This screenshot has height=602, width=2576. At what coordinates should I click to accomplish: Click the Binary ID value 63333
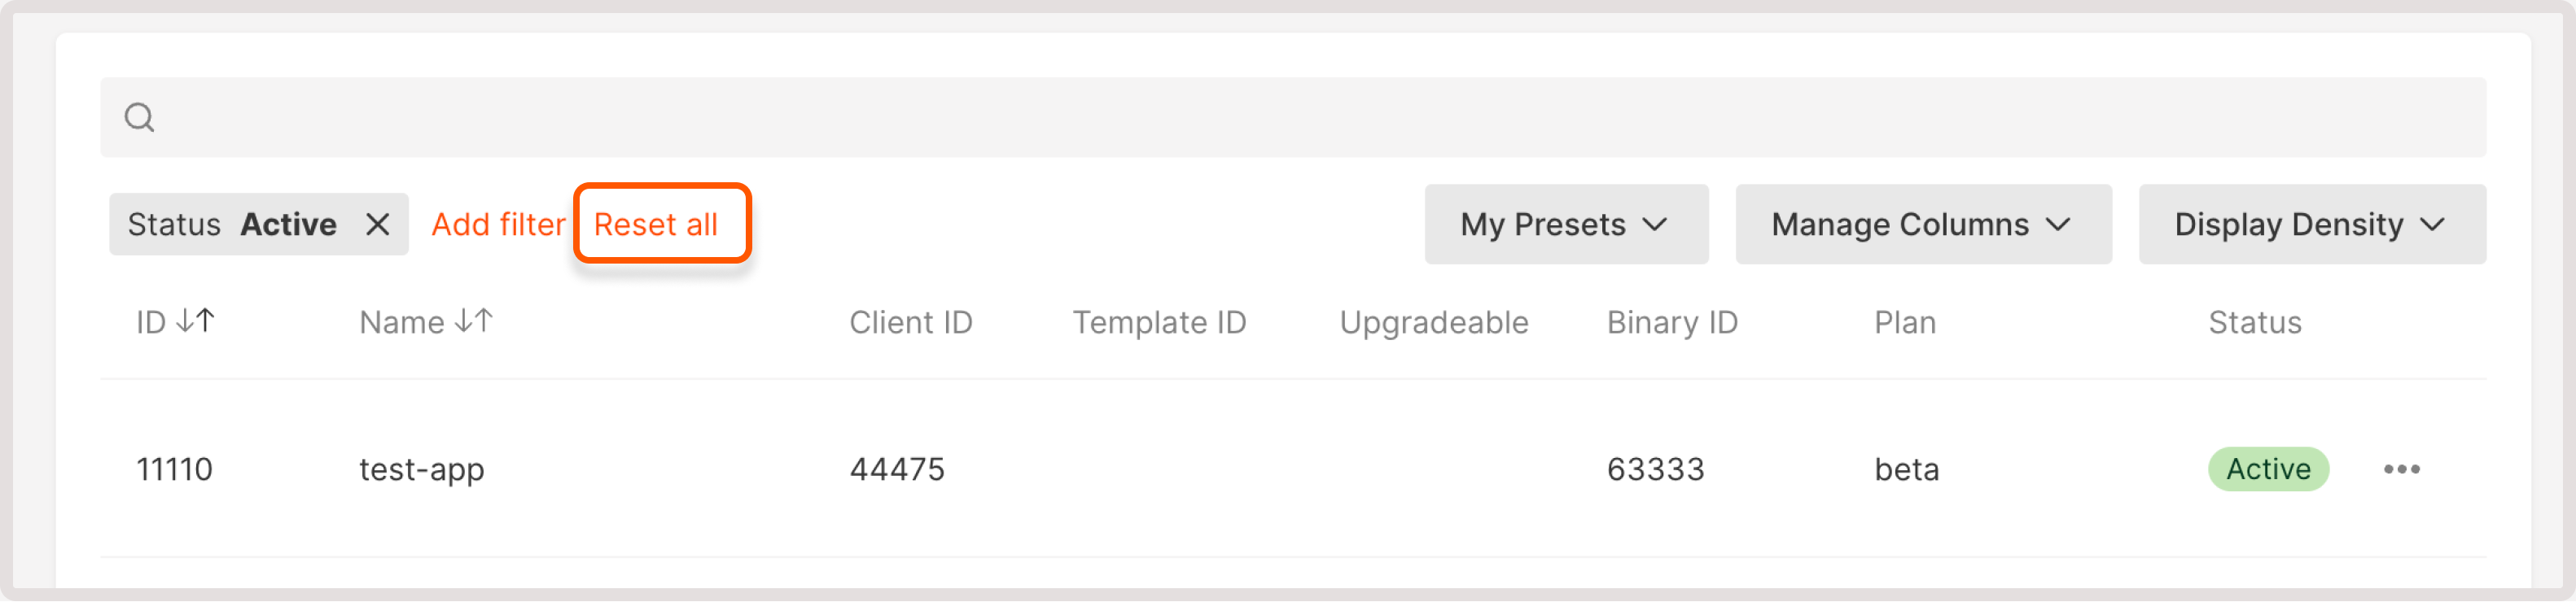[x=1657, y=469]
